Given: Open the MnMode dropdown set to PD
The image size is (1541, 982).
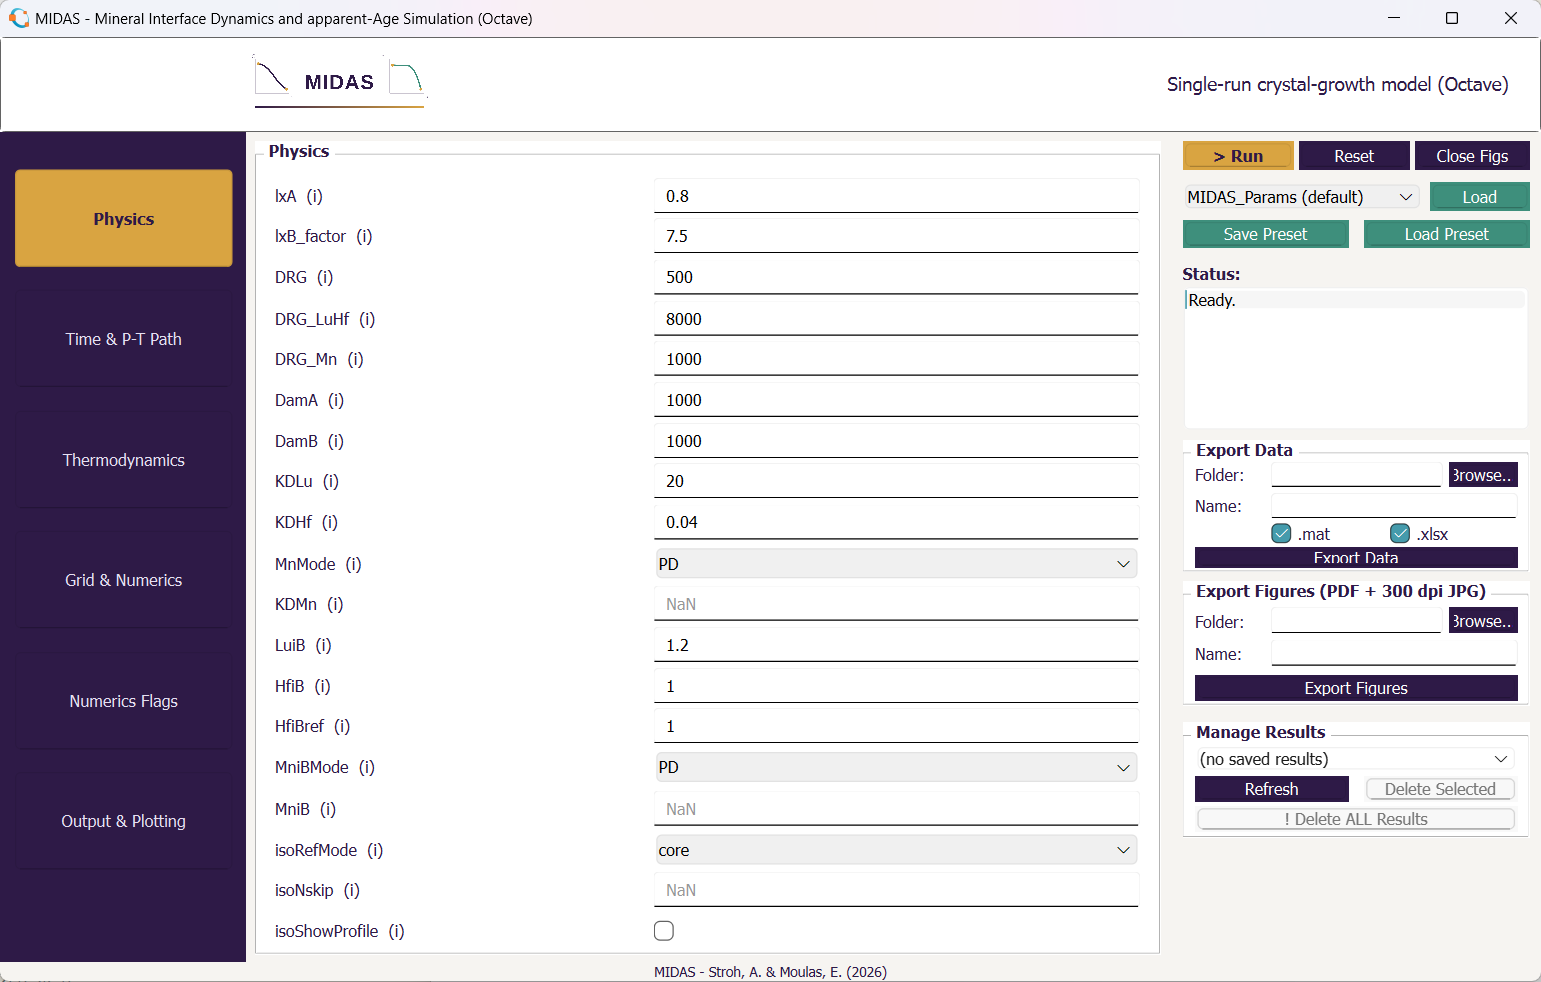Looking at the screenshot, I should pyautogui.click(x=896, y=564).
